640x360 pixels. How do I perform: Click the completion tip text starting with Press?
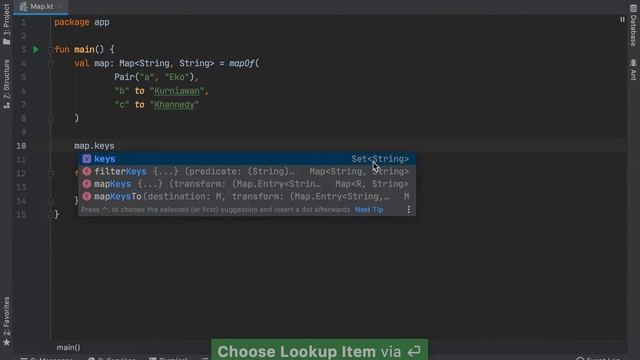pyautogui.click(x=216, y=209)
